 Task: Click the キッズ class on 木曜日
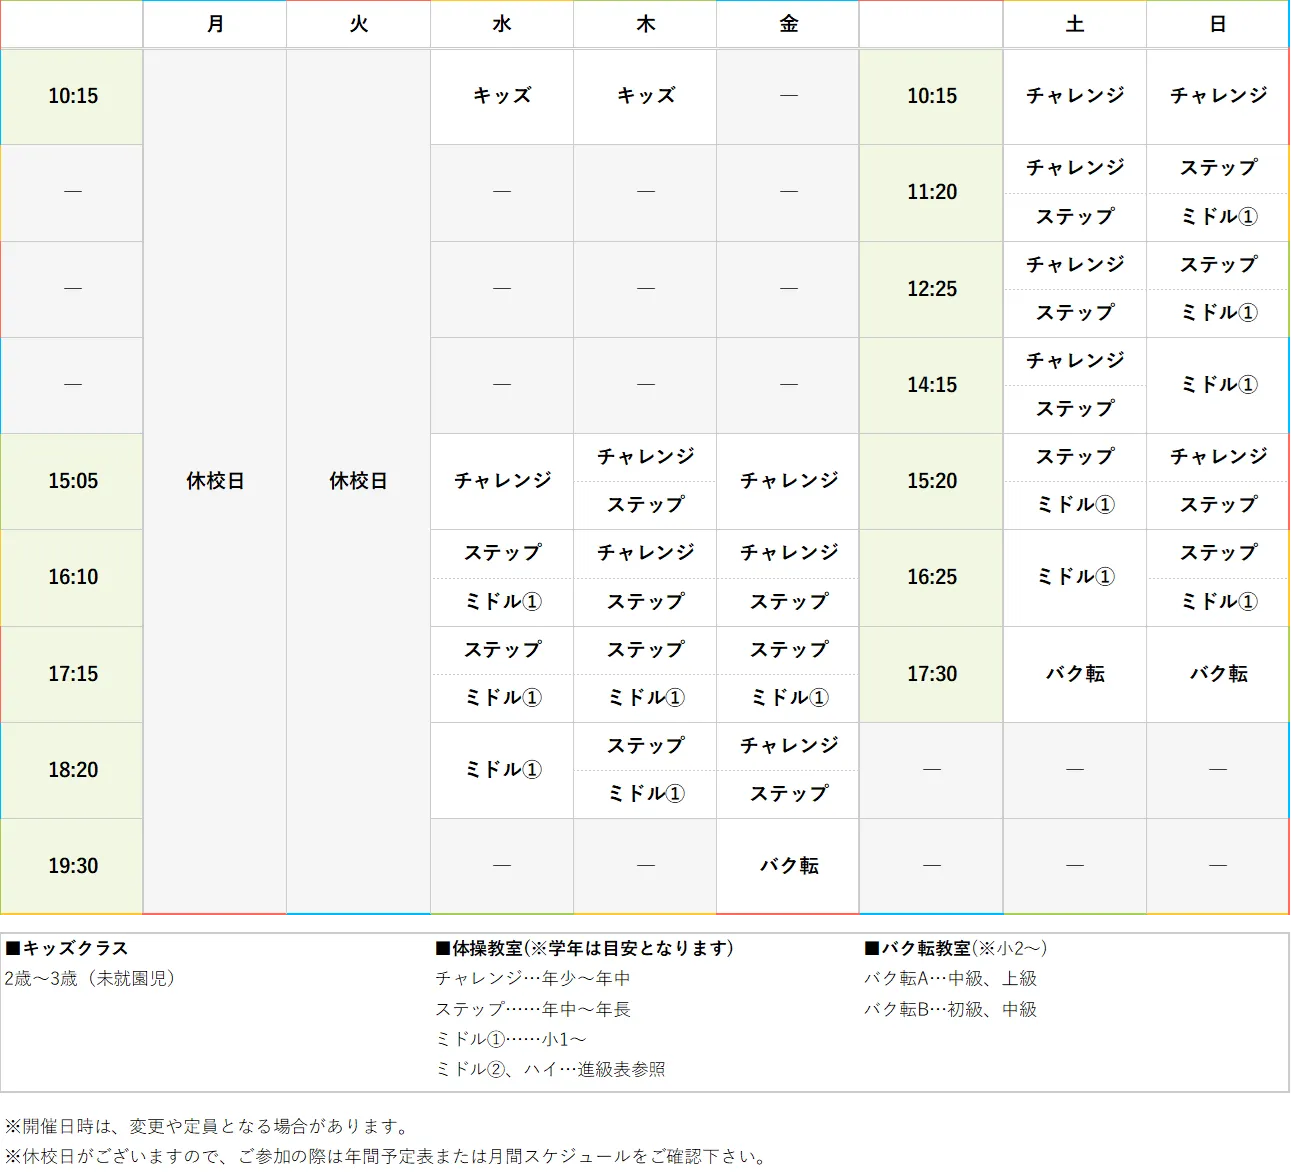coord(644,96)
